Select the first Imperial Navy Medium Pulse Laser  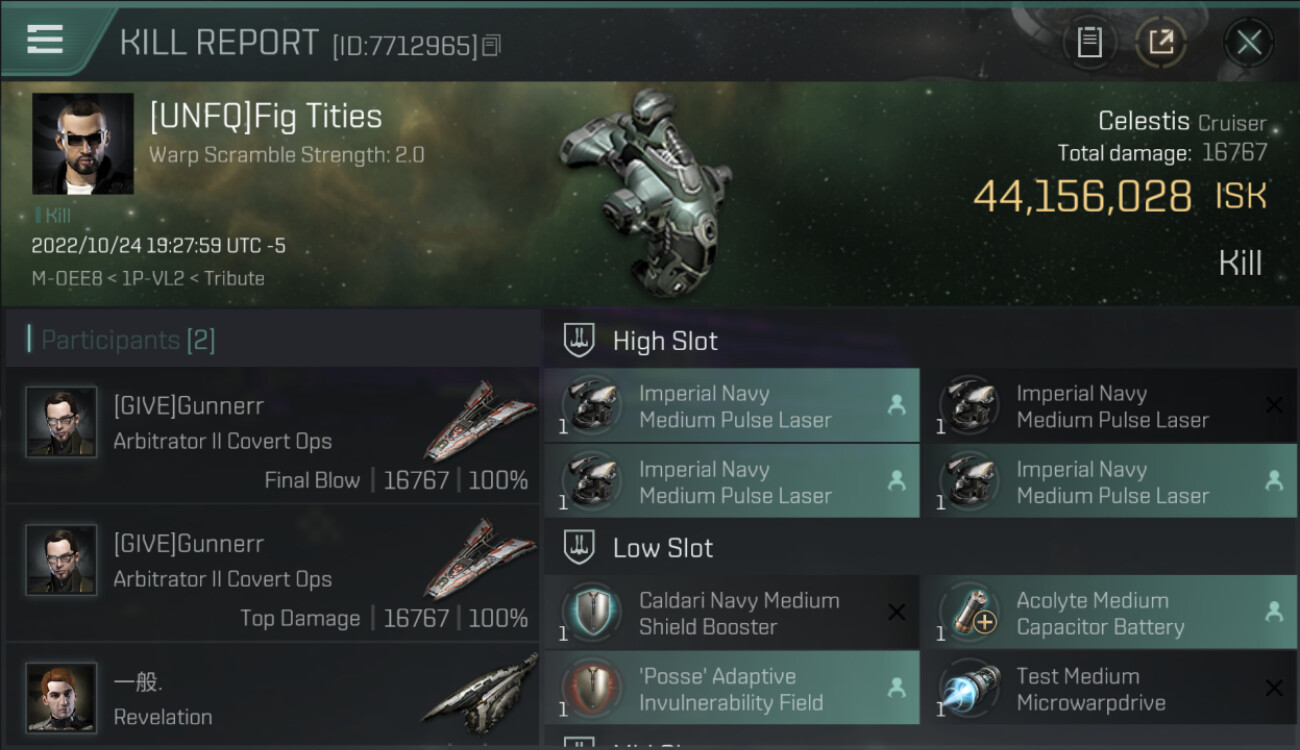[732, 406]
